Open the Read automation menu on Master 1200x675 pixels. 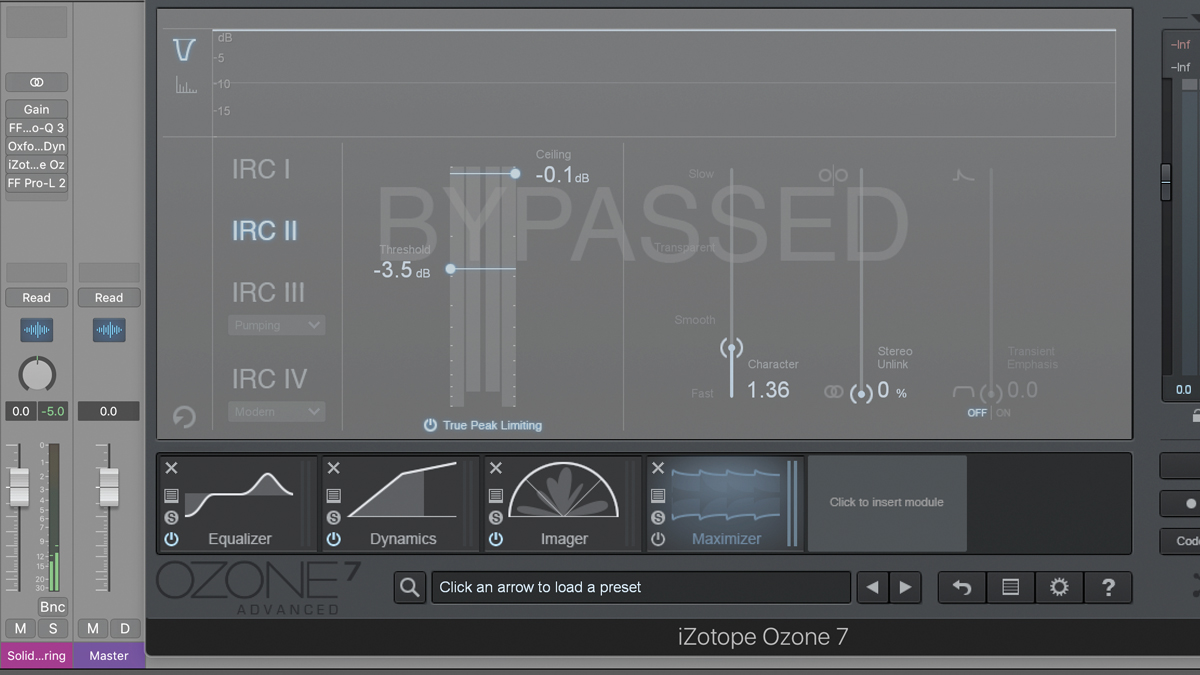pyautogui.click(x=109, y=297)
